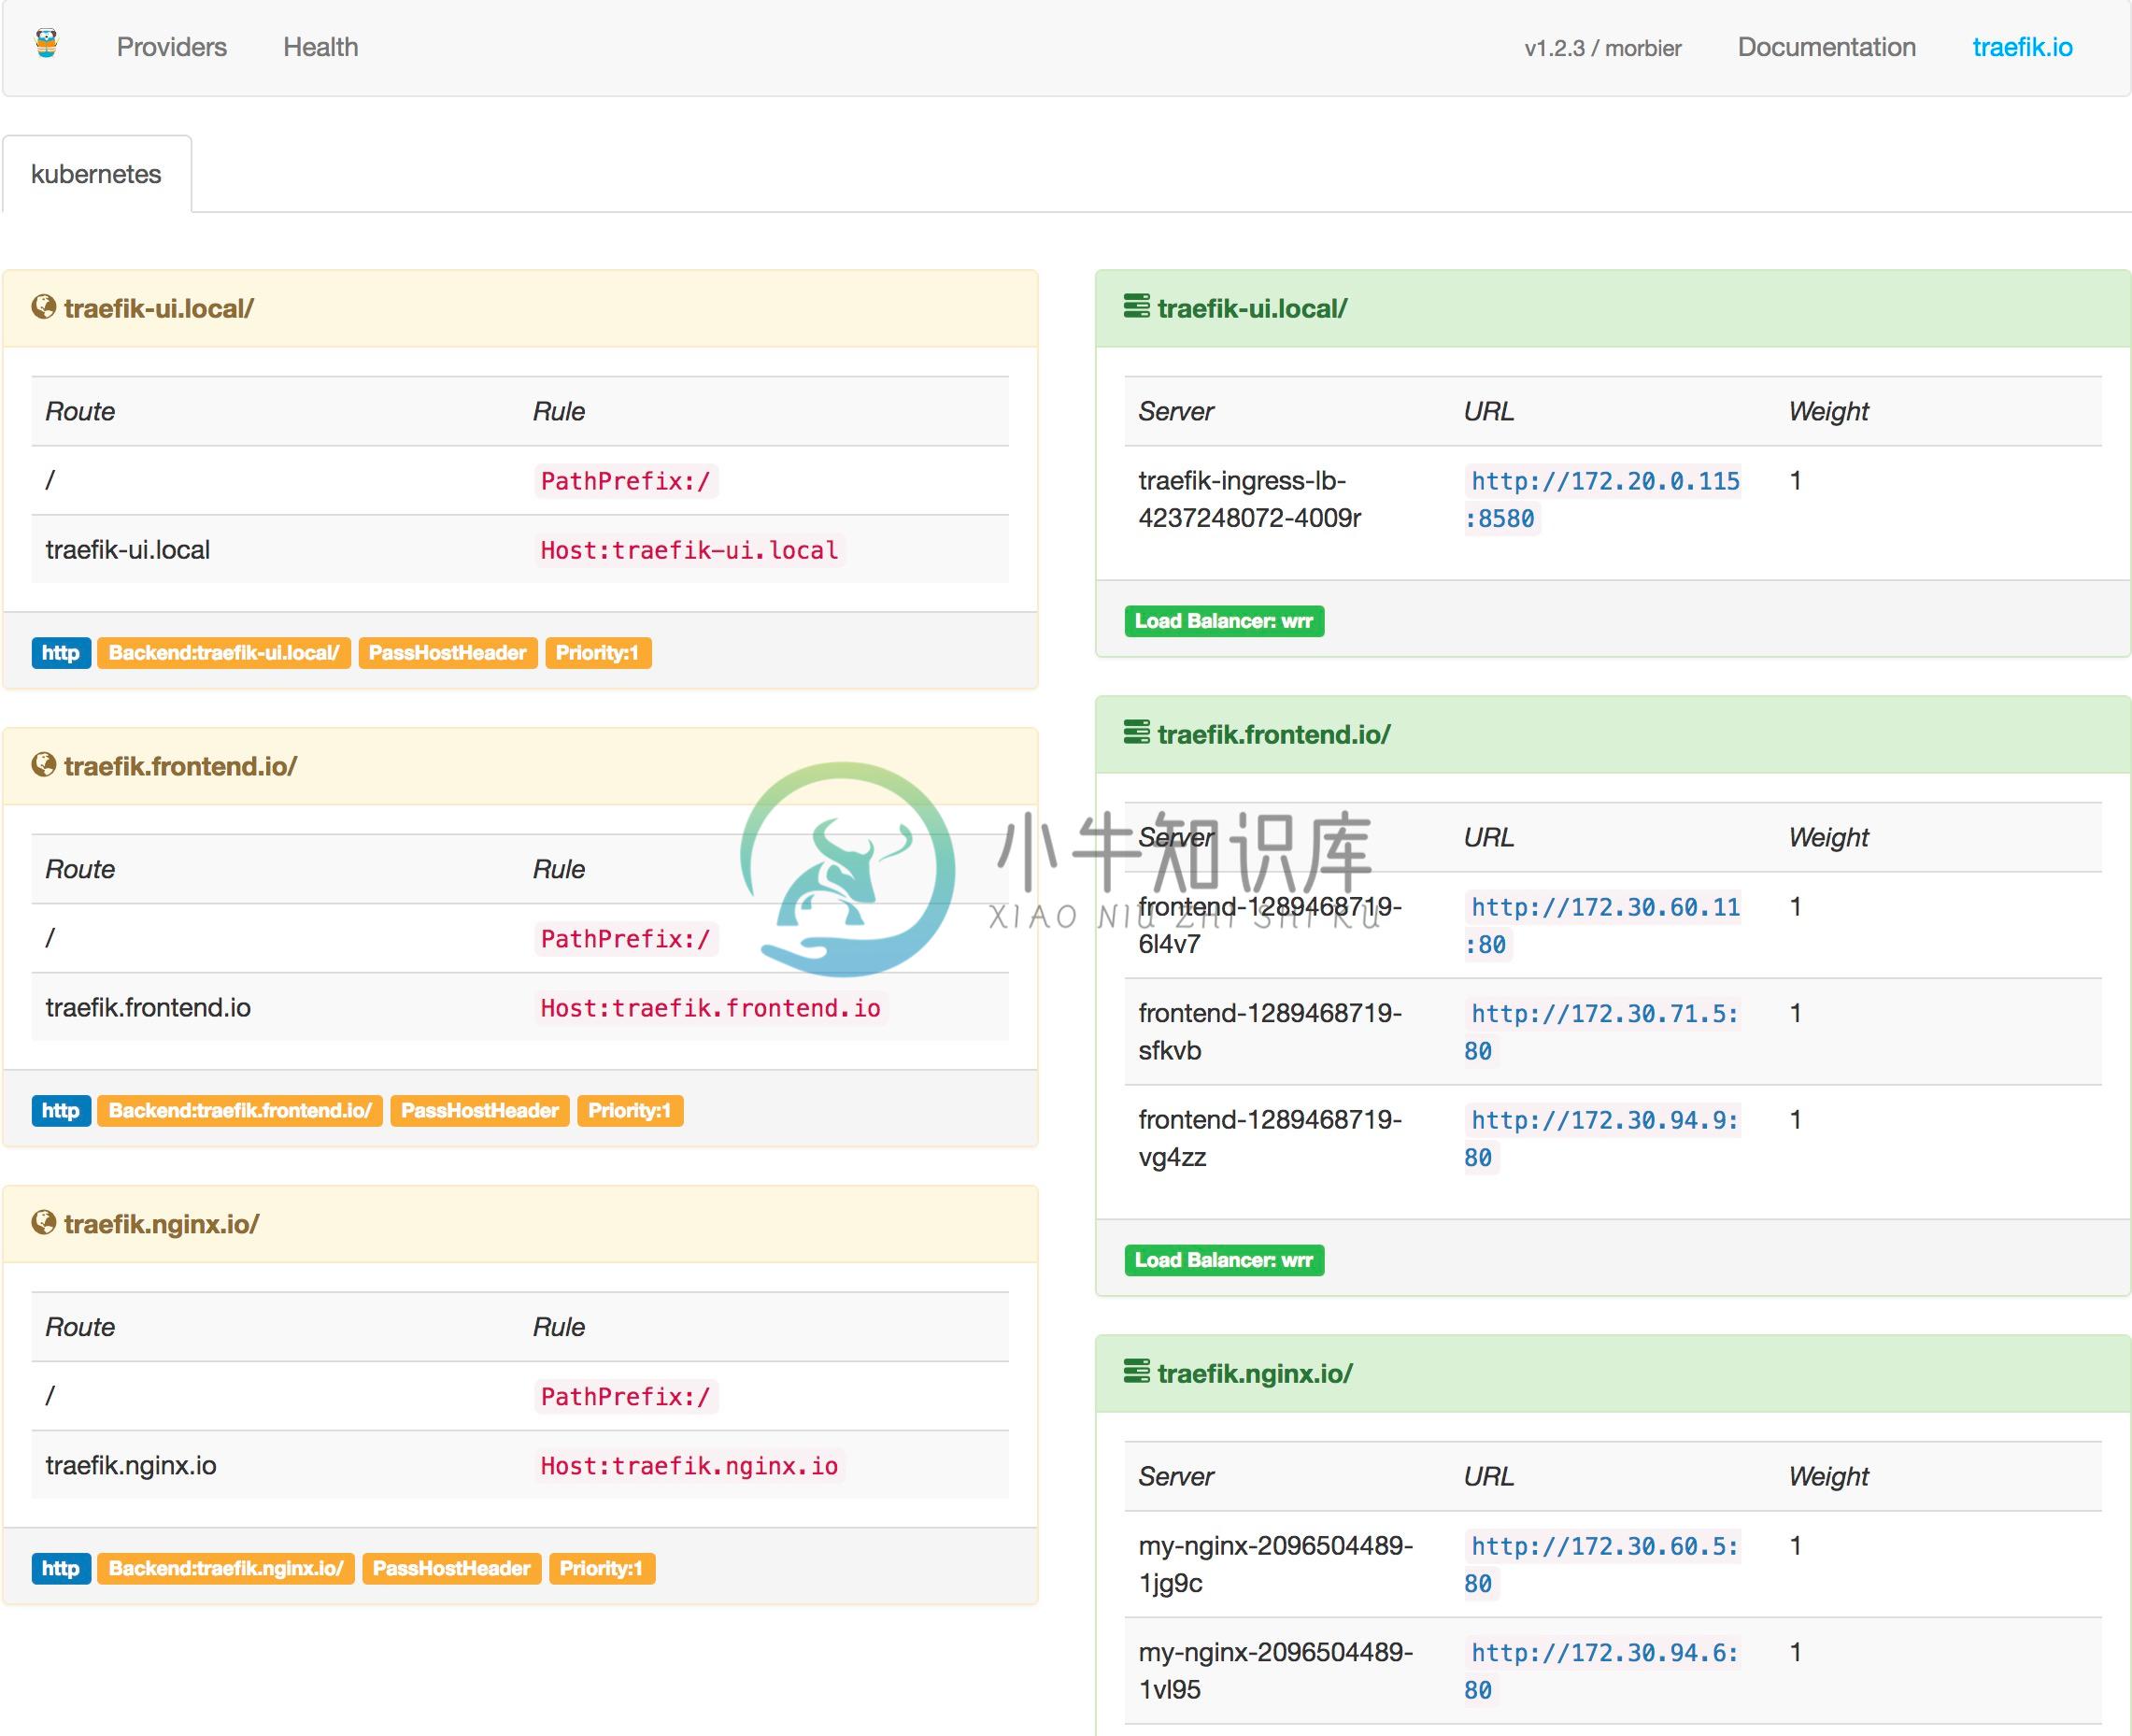Select the kubernetes tab
Viewport: 2132px width, 1736px height.
click(96, 174)
